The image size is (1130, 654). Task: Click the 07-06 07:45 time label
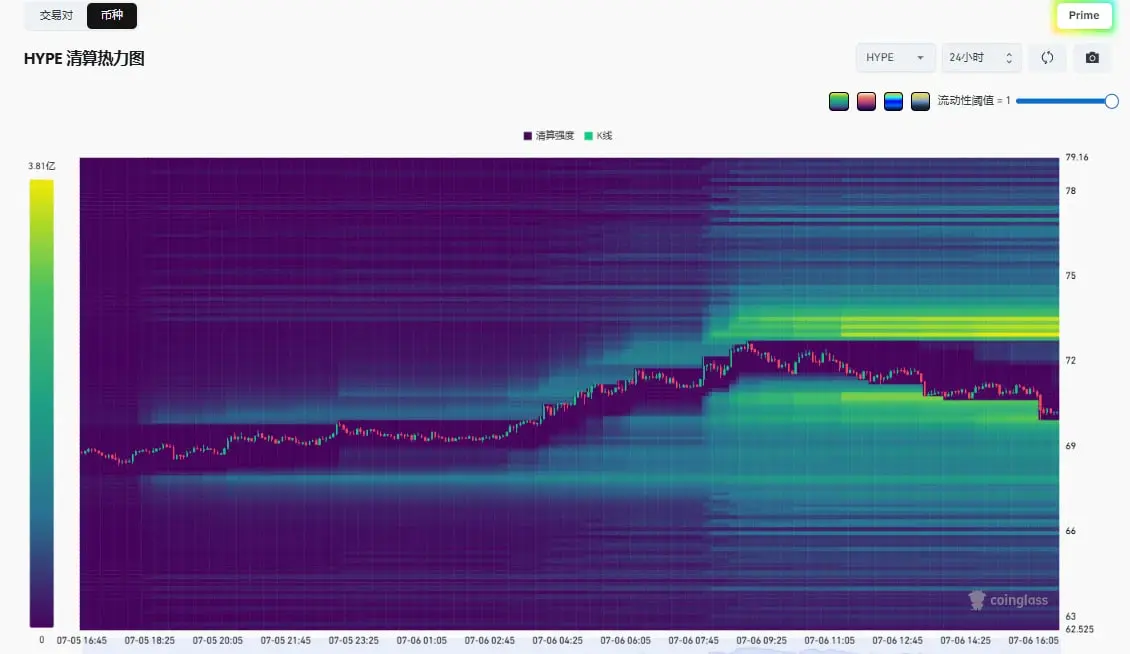pyautogui.click(x=693, y=640)
